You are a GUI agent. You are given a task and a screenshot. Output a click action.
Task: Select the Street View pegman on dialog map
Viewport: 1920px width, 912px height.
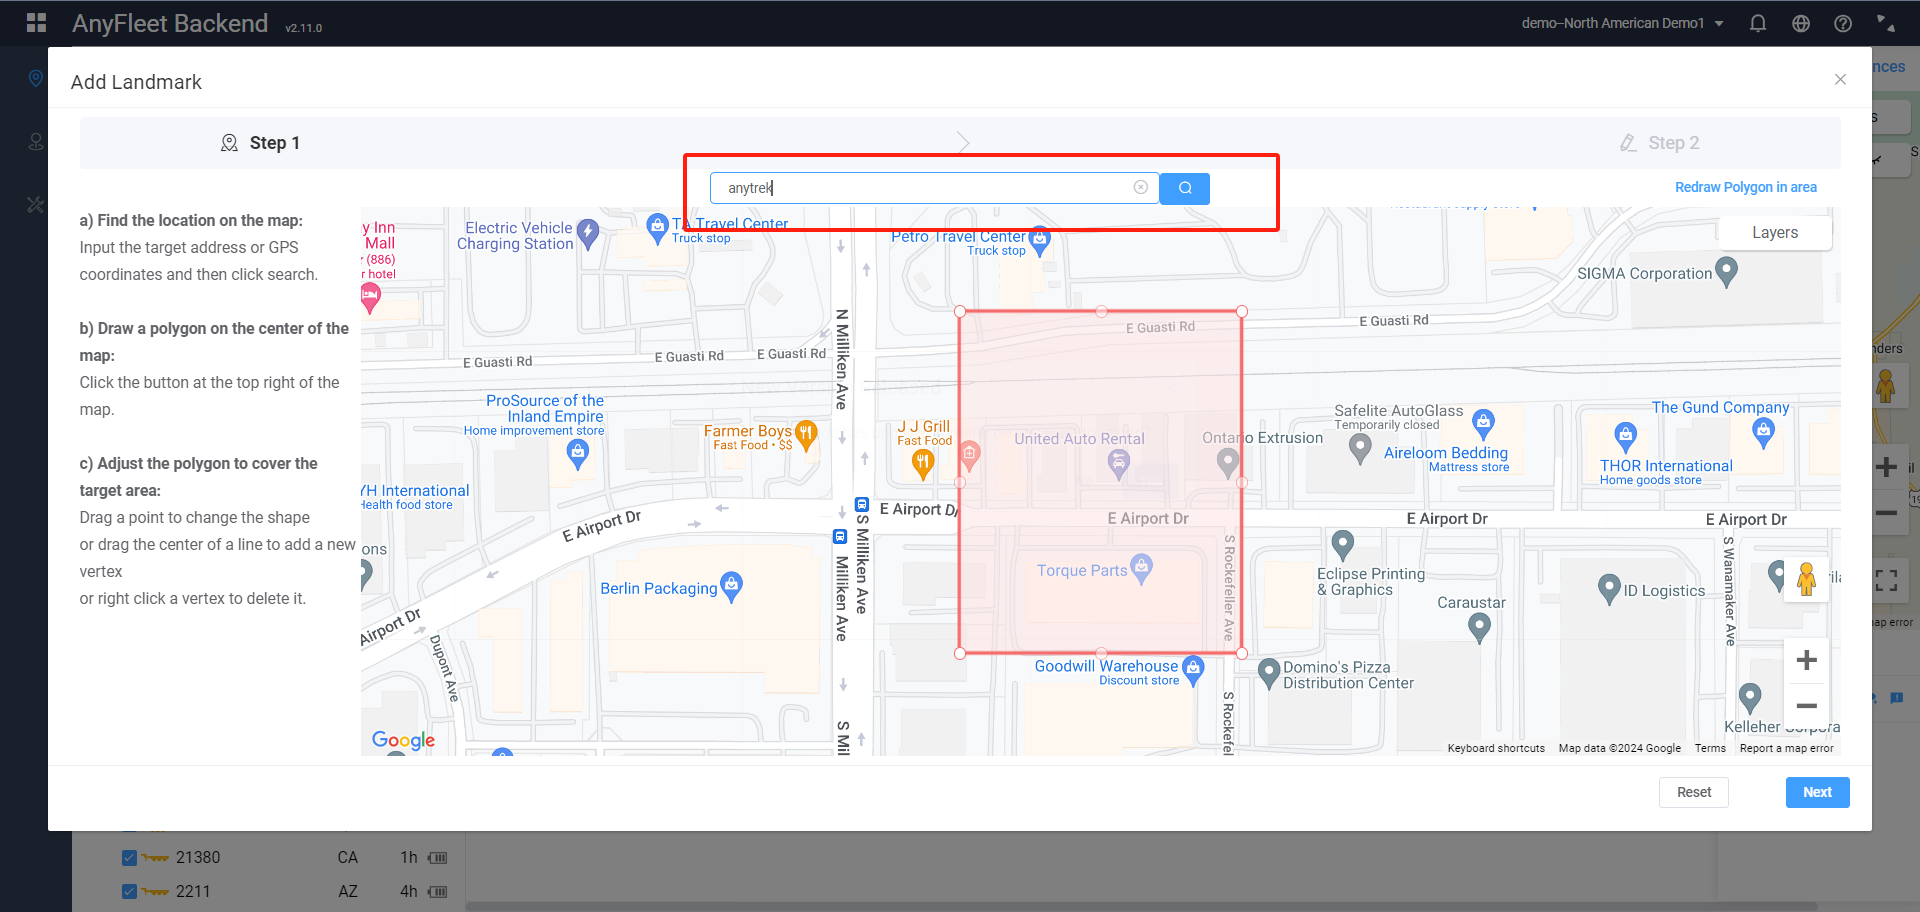[x=1806, y=579]
